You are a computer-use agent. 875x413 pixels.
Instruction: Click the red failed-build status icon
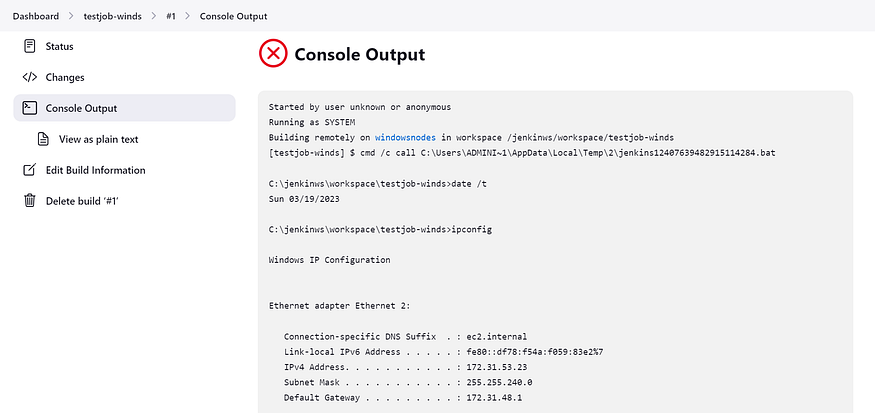coord(273,54)
